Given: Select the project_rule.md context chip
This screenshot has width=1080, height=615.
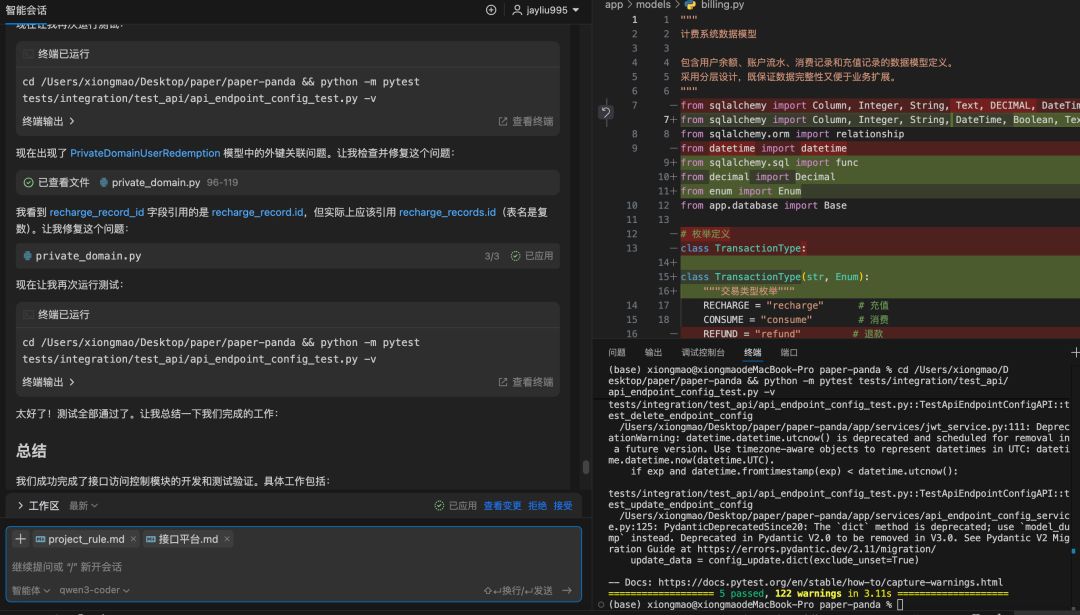Looking at the screenshot, I should (x=80, y=539).
